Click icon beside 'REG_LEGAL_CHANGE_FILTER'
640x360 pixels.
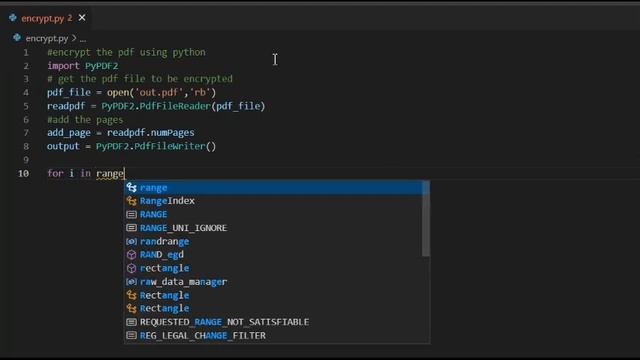click(x=131, y=336)
